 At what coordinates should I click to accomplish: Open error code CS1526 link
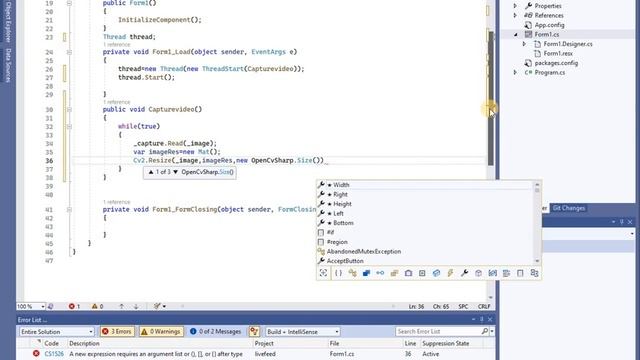[54, 354]
